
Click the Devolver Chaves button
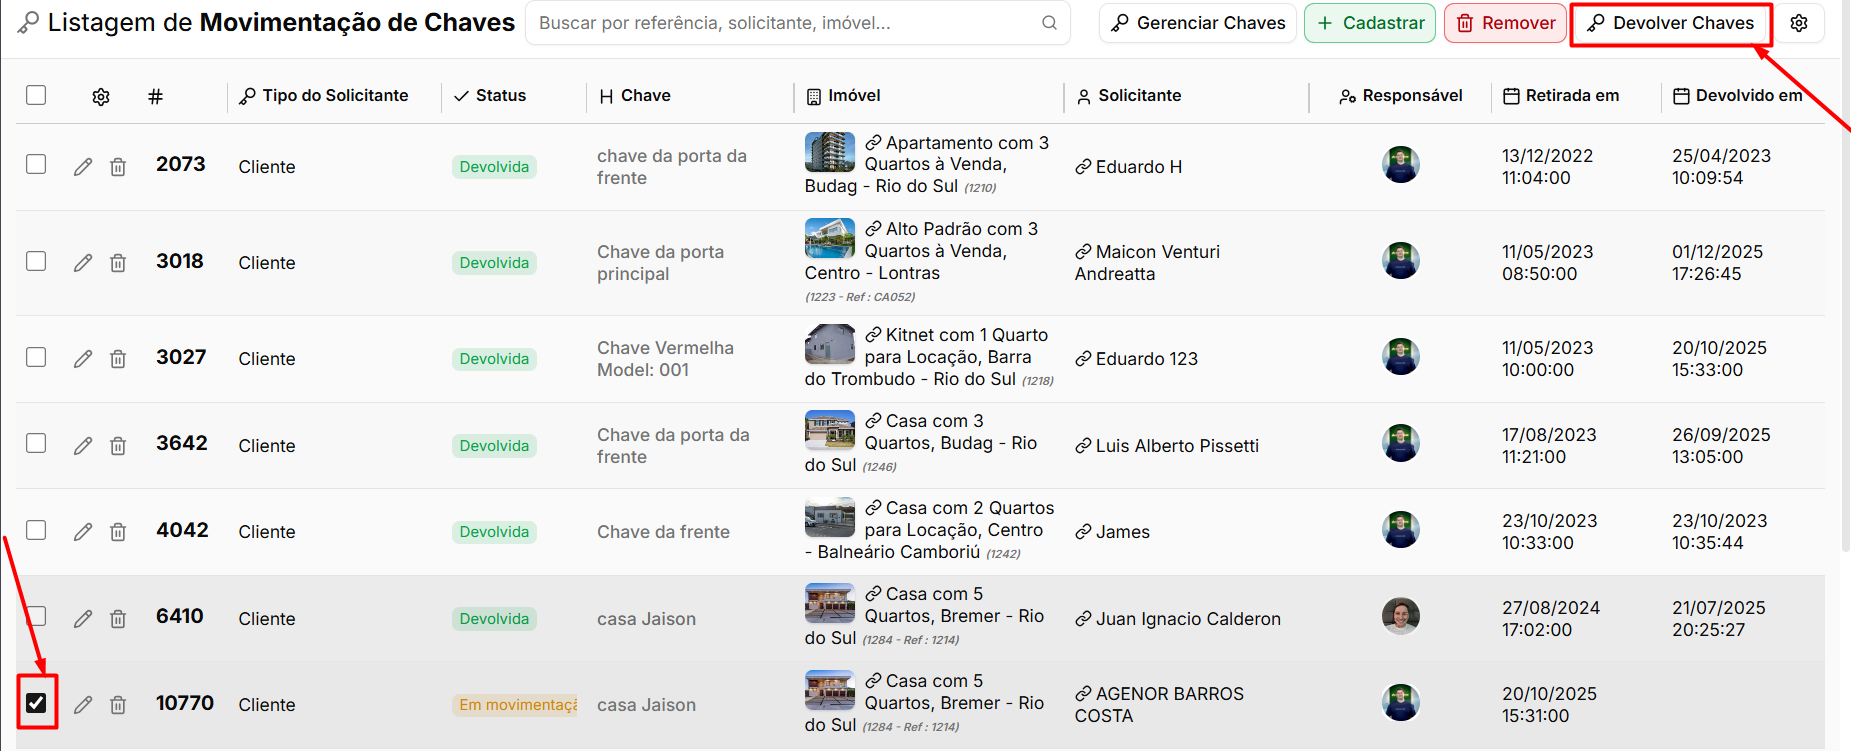click(1671, 23)
